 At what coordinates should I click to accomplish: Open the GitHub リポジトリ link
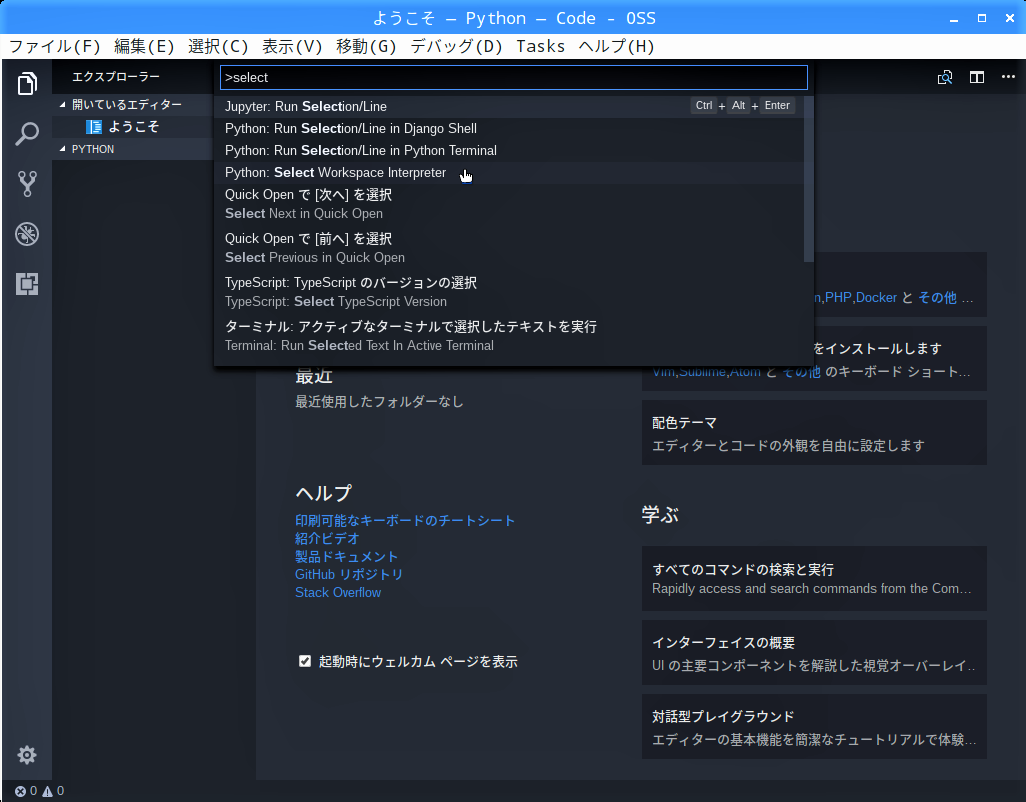[349, 574]
